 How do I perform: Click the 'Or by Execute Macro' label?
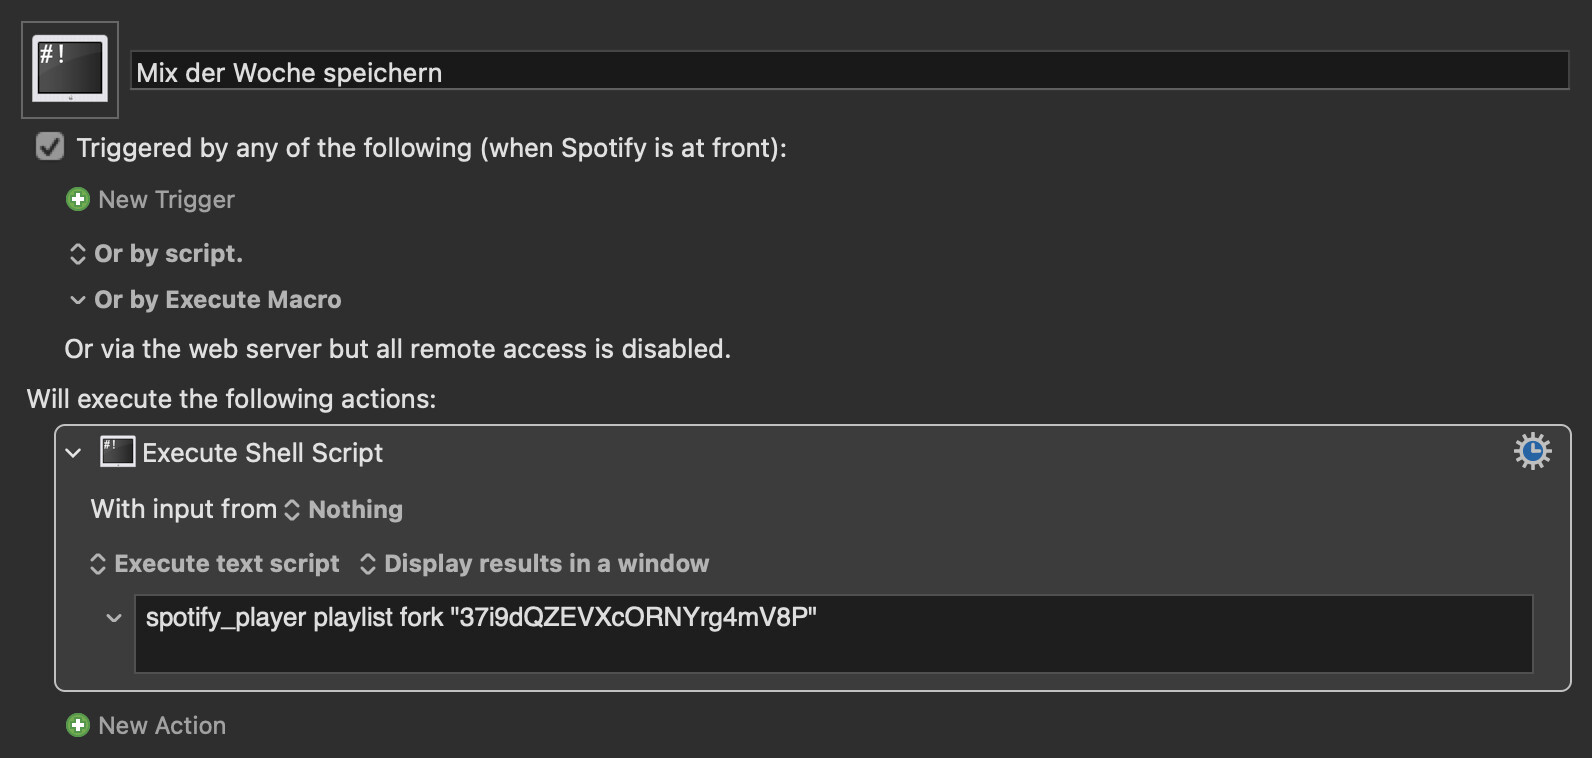pos(218,300)
